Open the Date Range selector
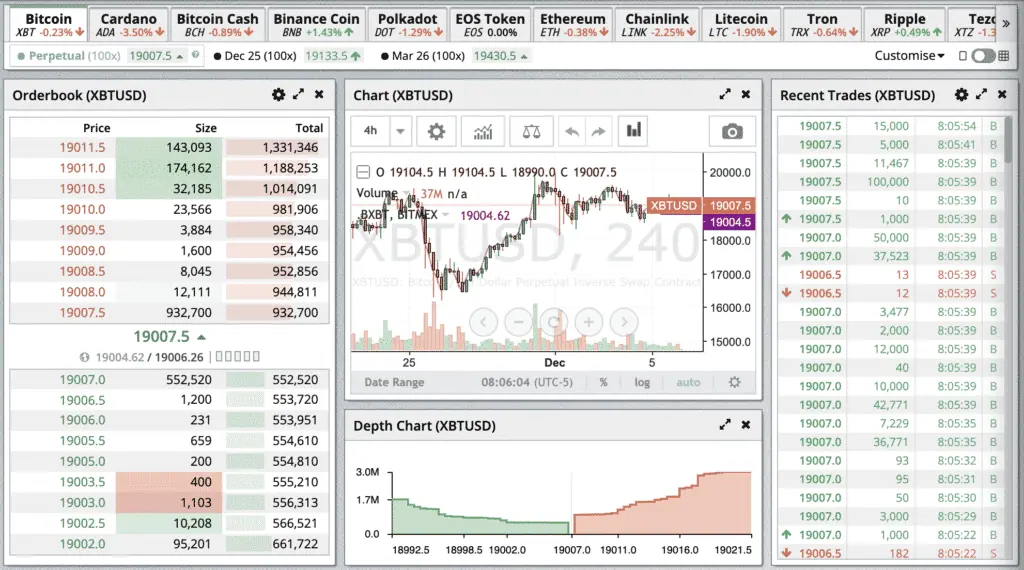The width and height of the screenshot is (1024, 570). 394,382
